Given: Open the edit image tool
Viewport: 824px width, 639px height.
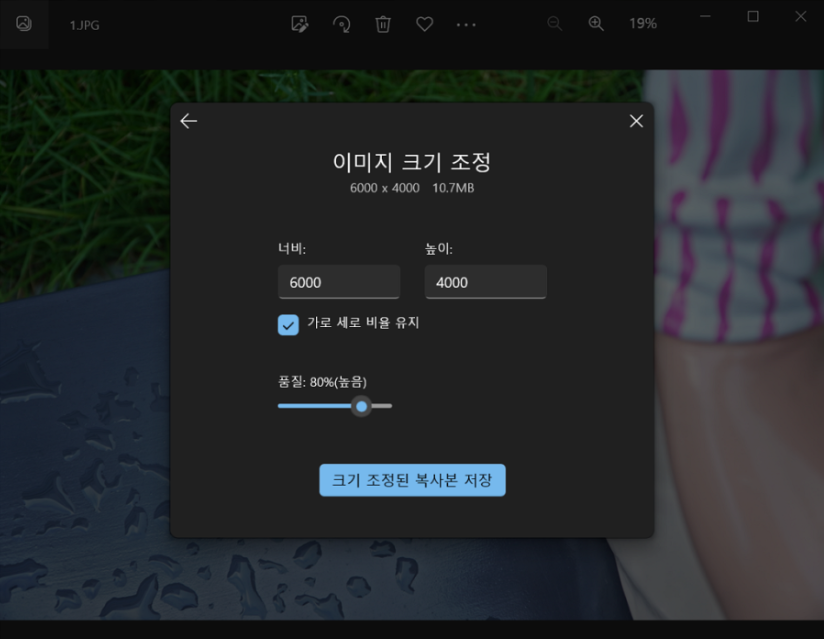Looking at the screenshot, I should pos(300,24).
